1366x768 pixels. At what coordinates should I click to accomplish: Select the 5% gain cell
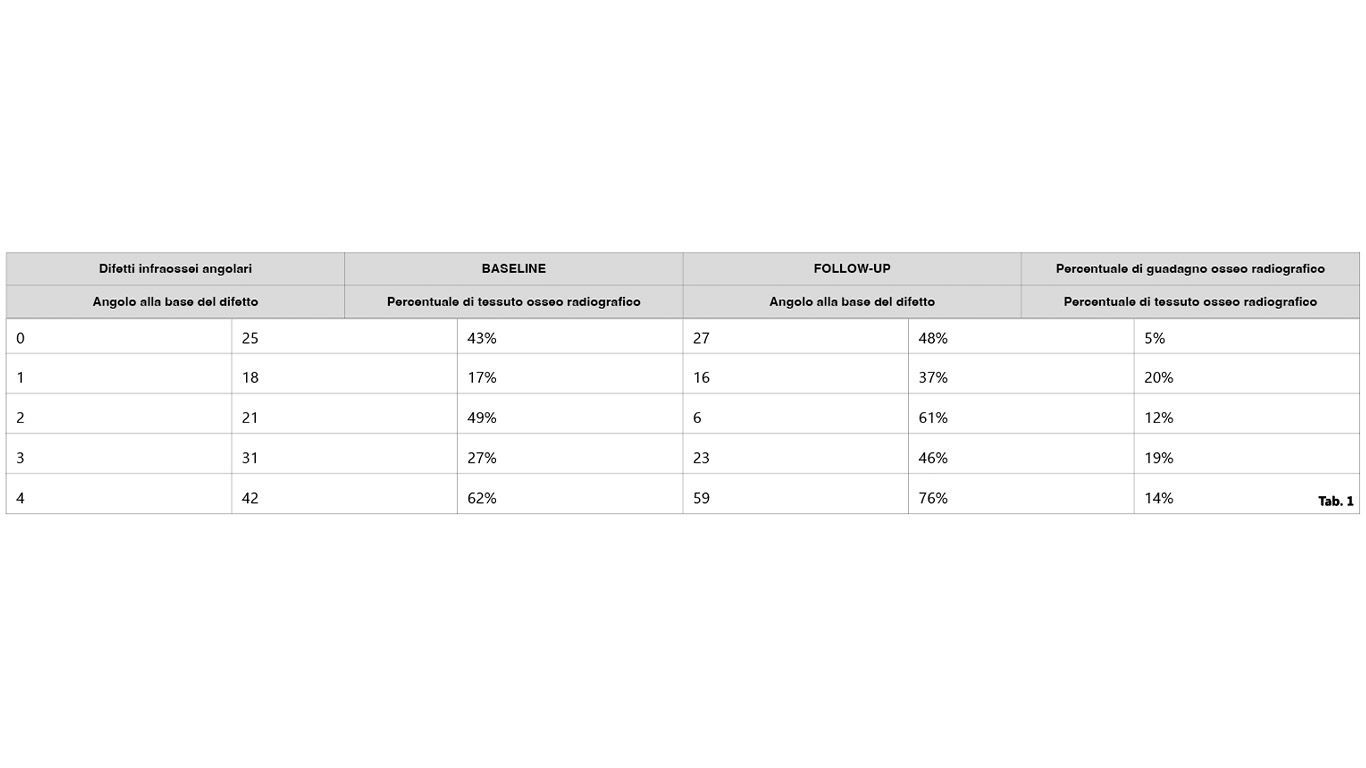click(x=1247, y=338)
